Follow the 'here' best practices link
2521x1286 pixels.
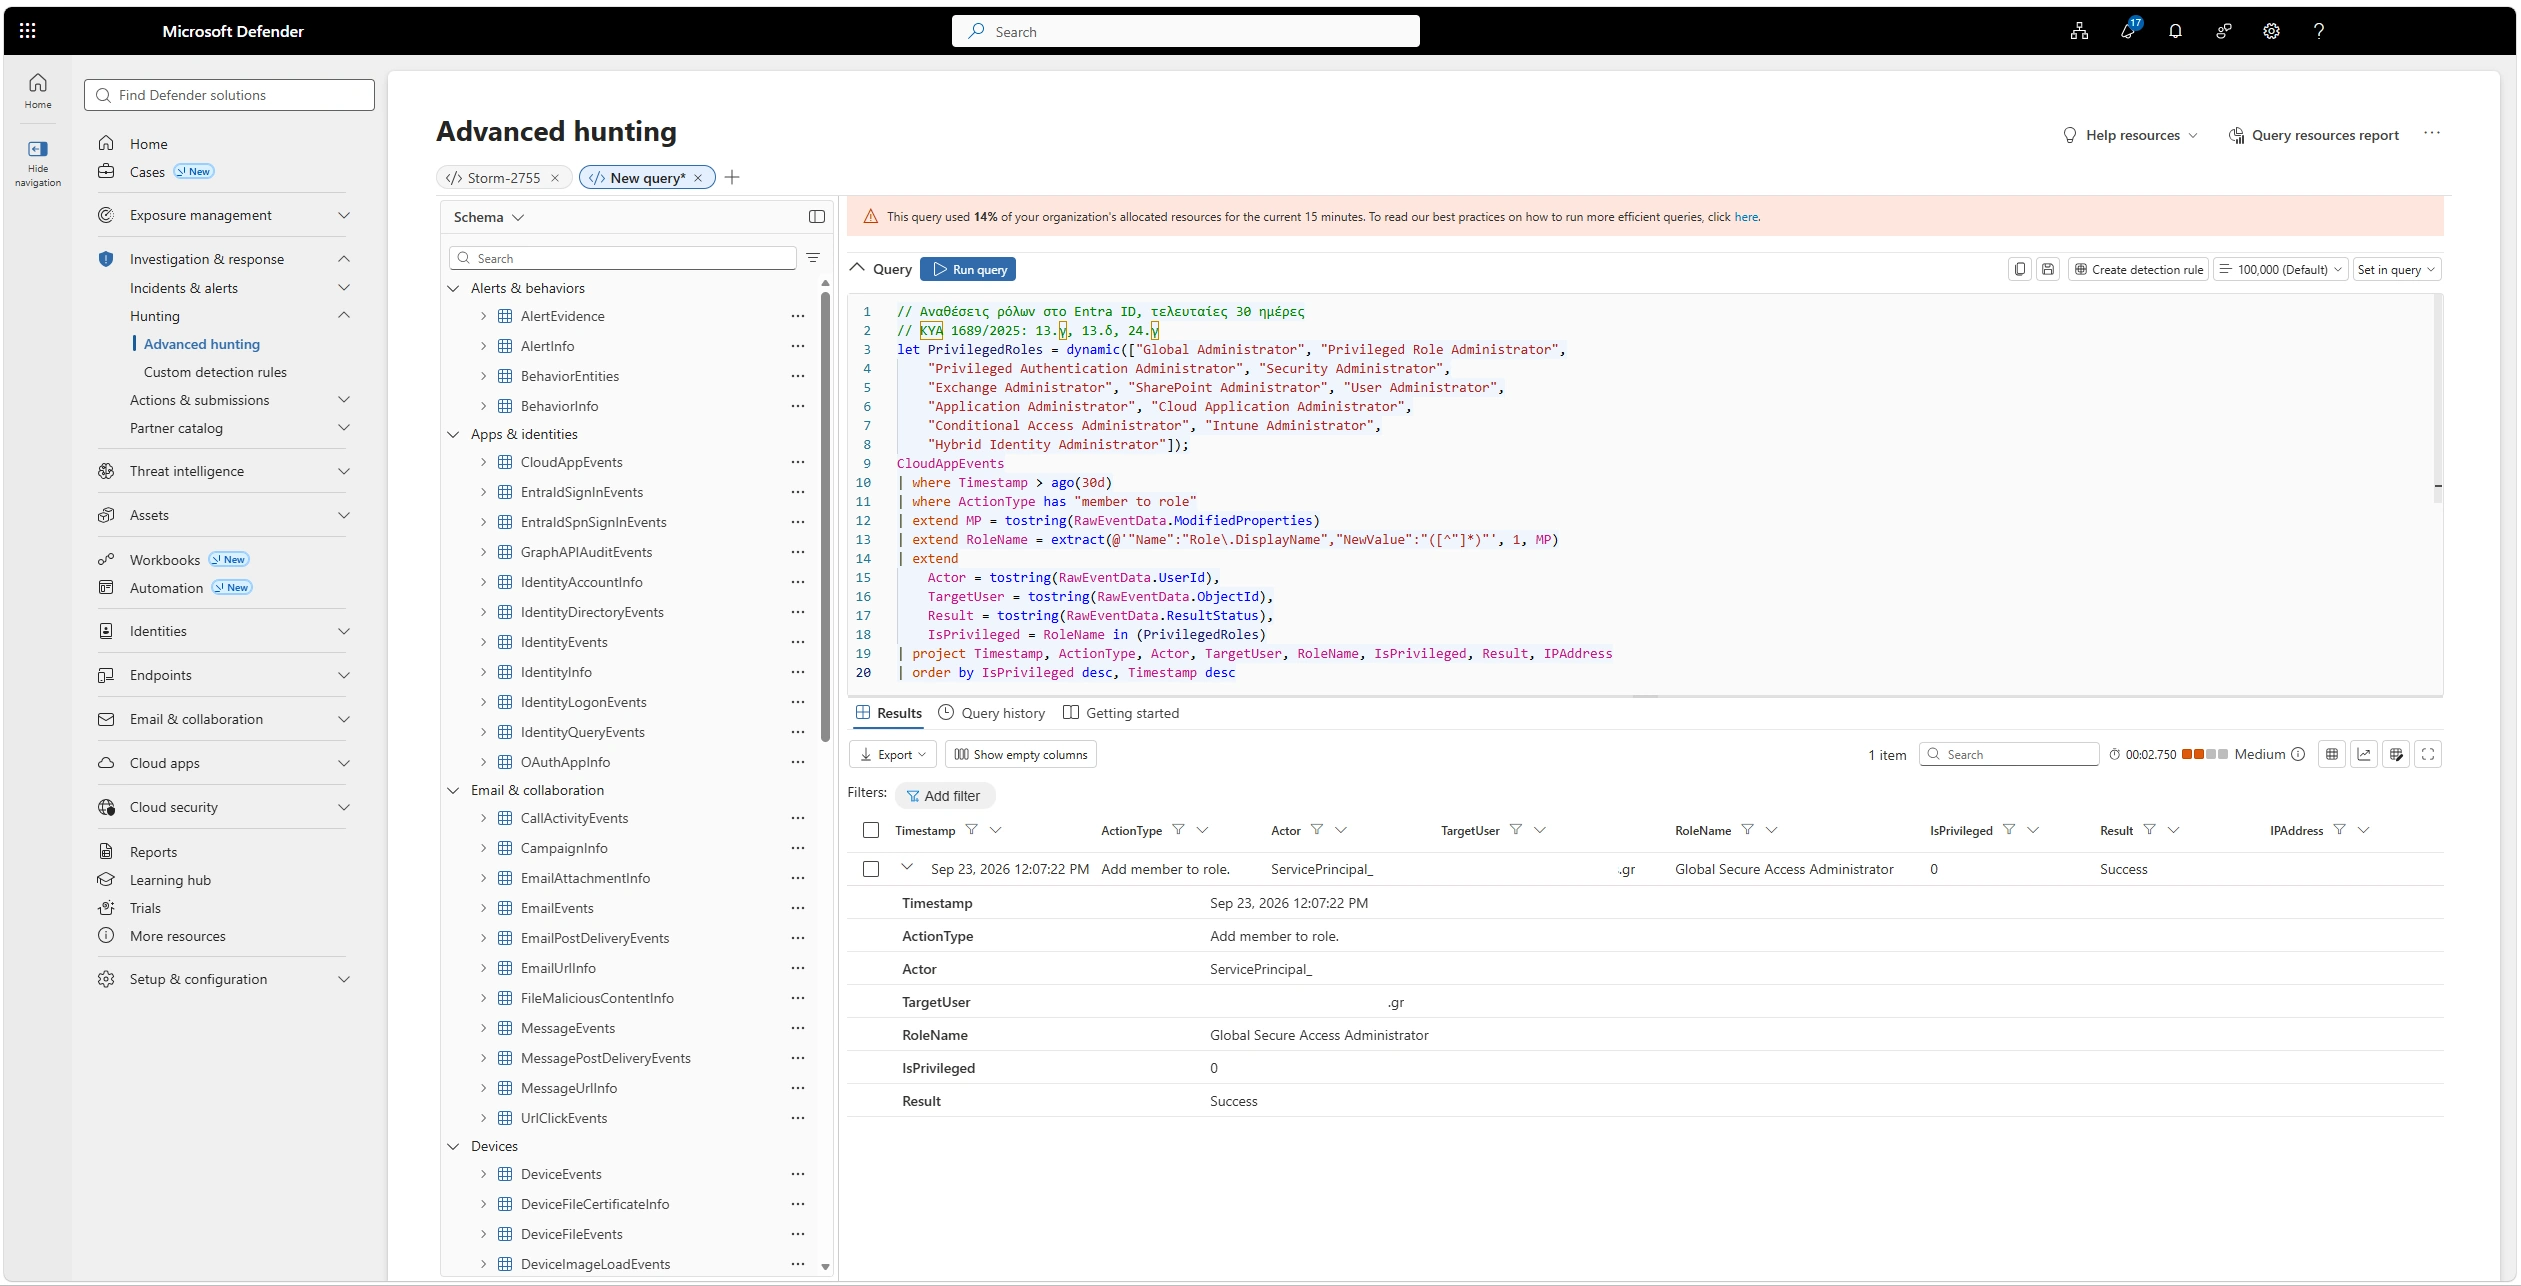click(x=1745, y=217)
